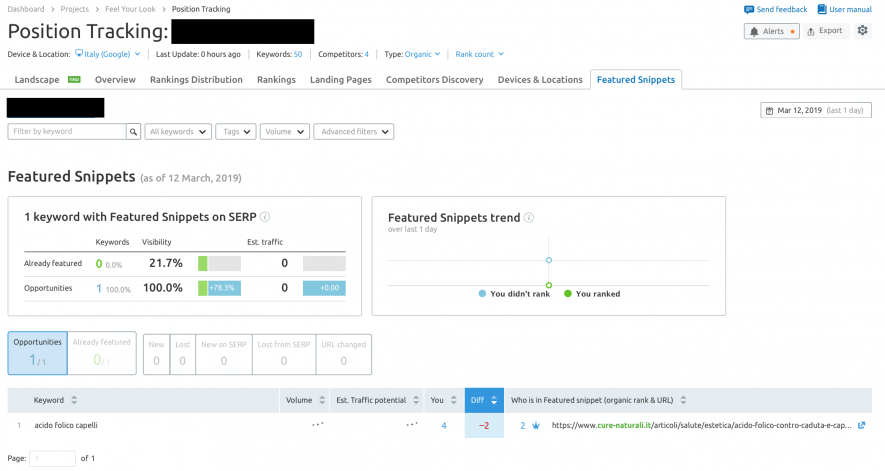
Task: Toggle New on SERP filter tile
Action: point(224,354)
